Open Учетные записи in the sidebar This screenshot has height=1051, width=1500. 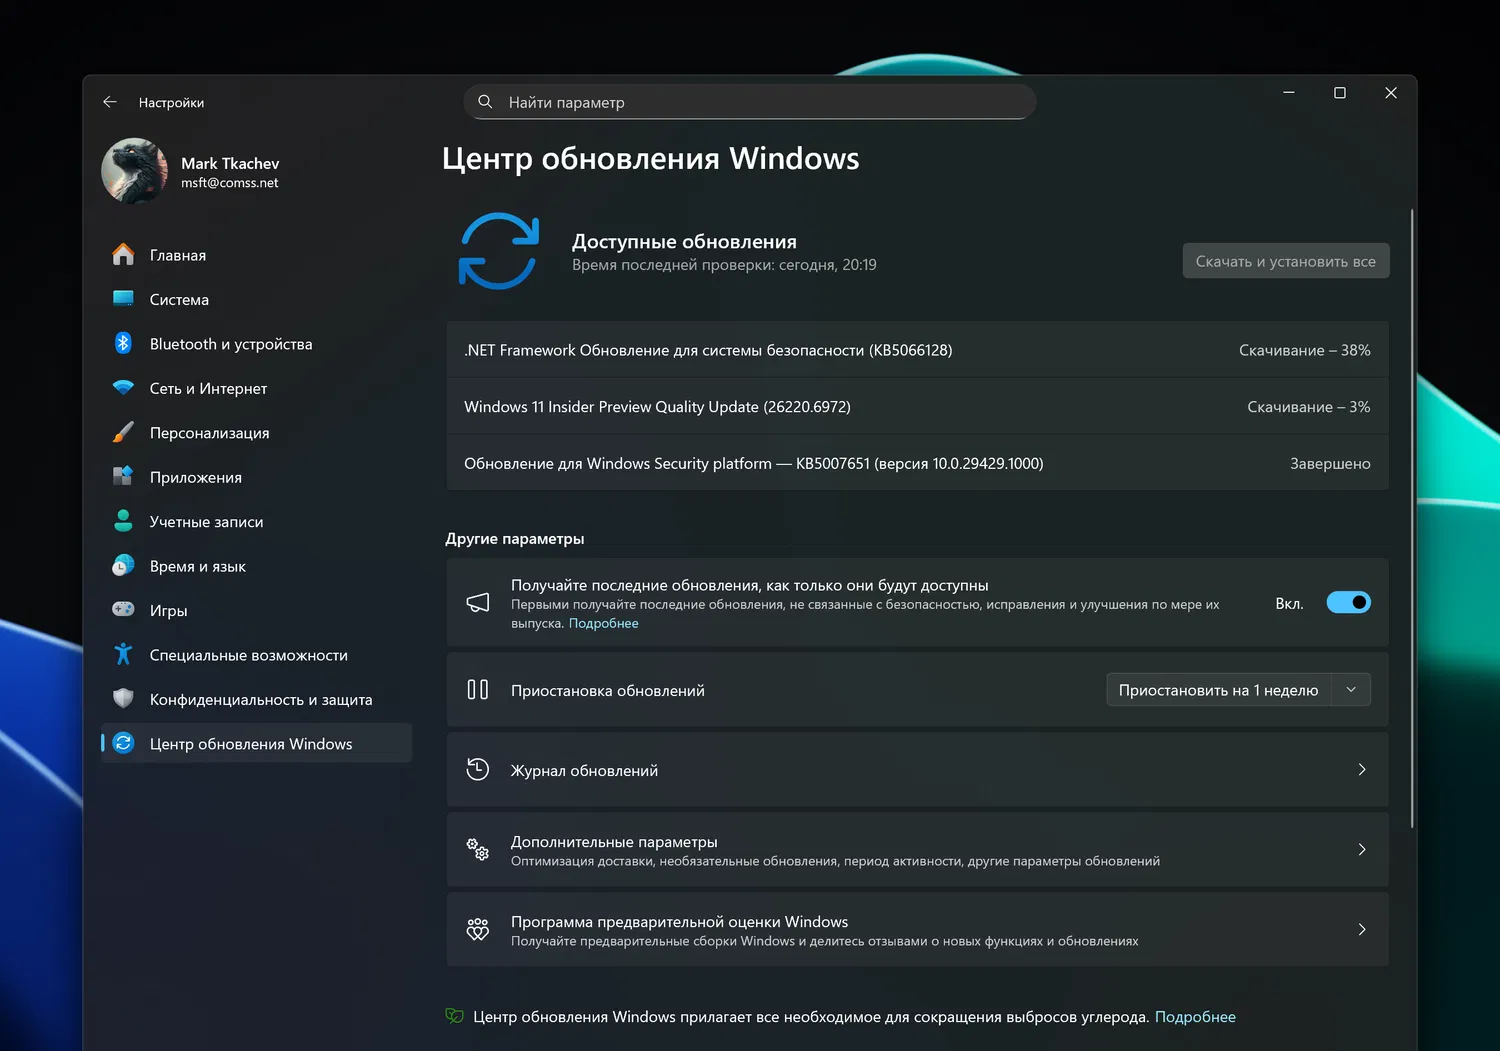(256, 521)
